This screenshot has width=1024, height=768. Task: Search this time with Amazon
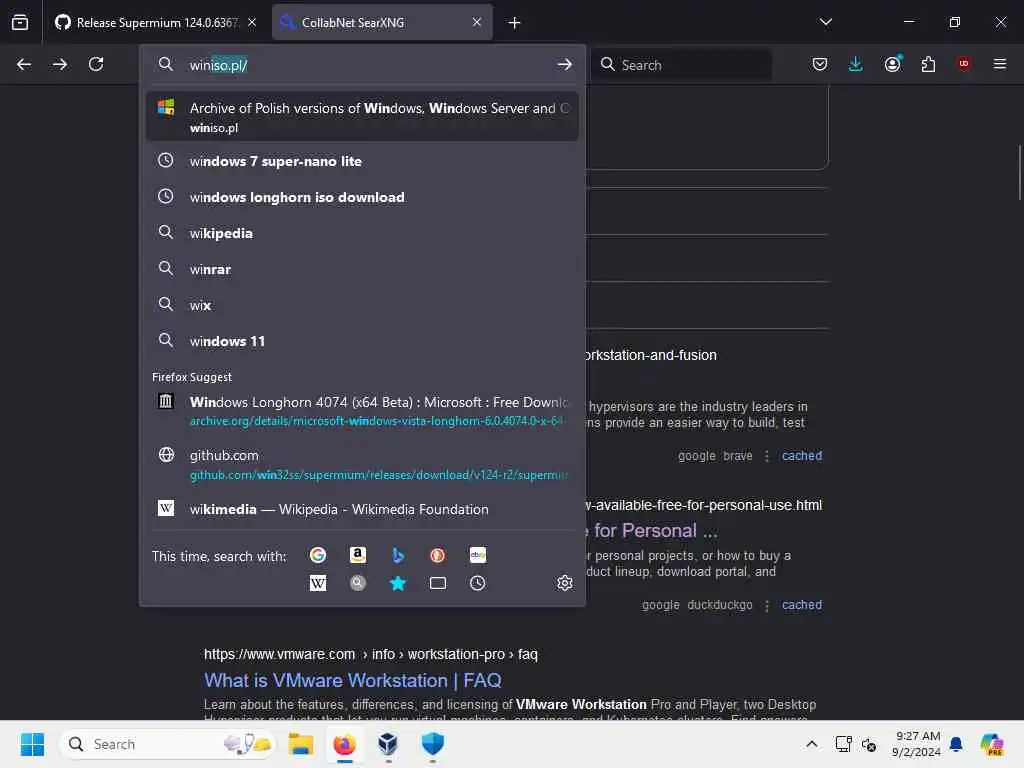point(357,555)
